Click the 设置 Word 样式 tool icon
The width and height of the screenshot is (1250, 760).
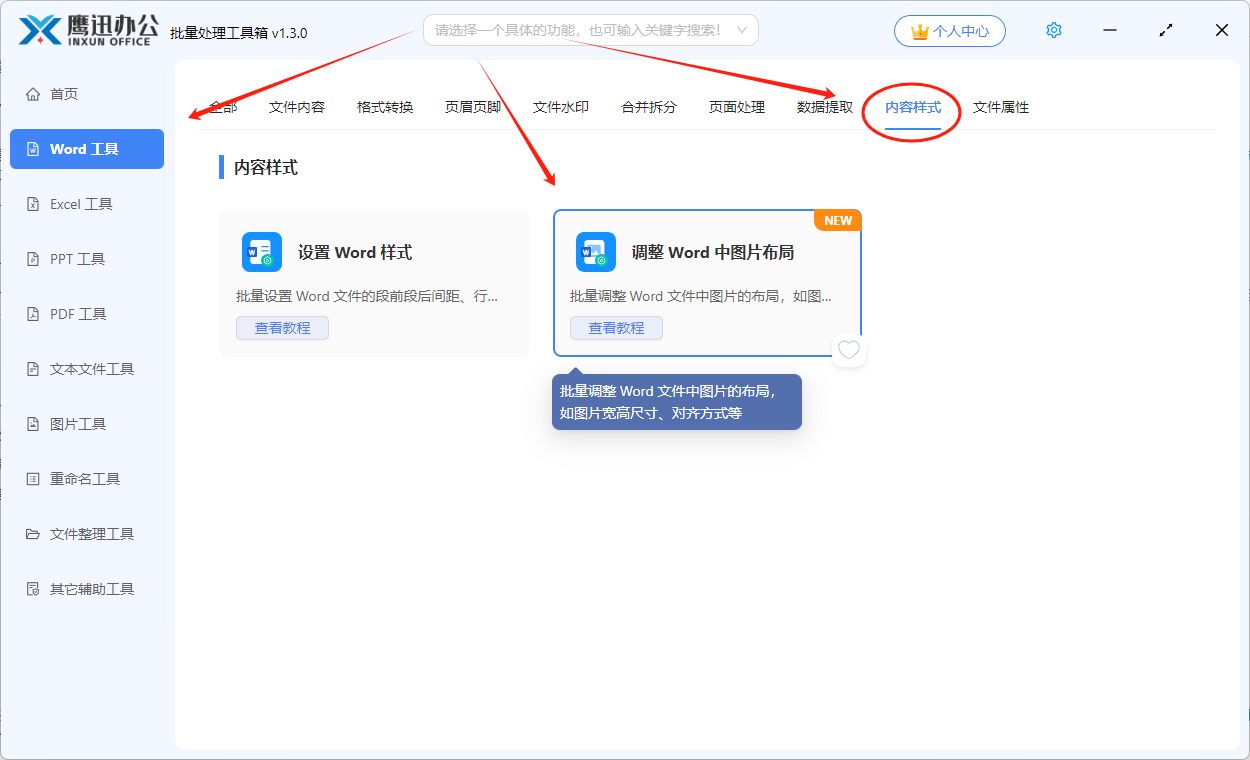pos(261,252)
